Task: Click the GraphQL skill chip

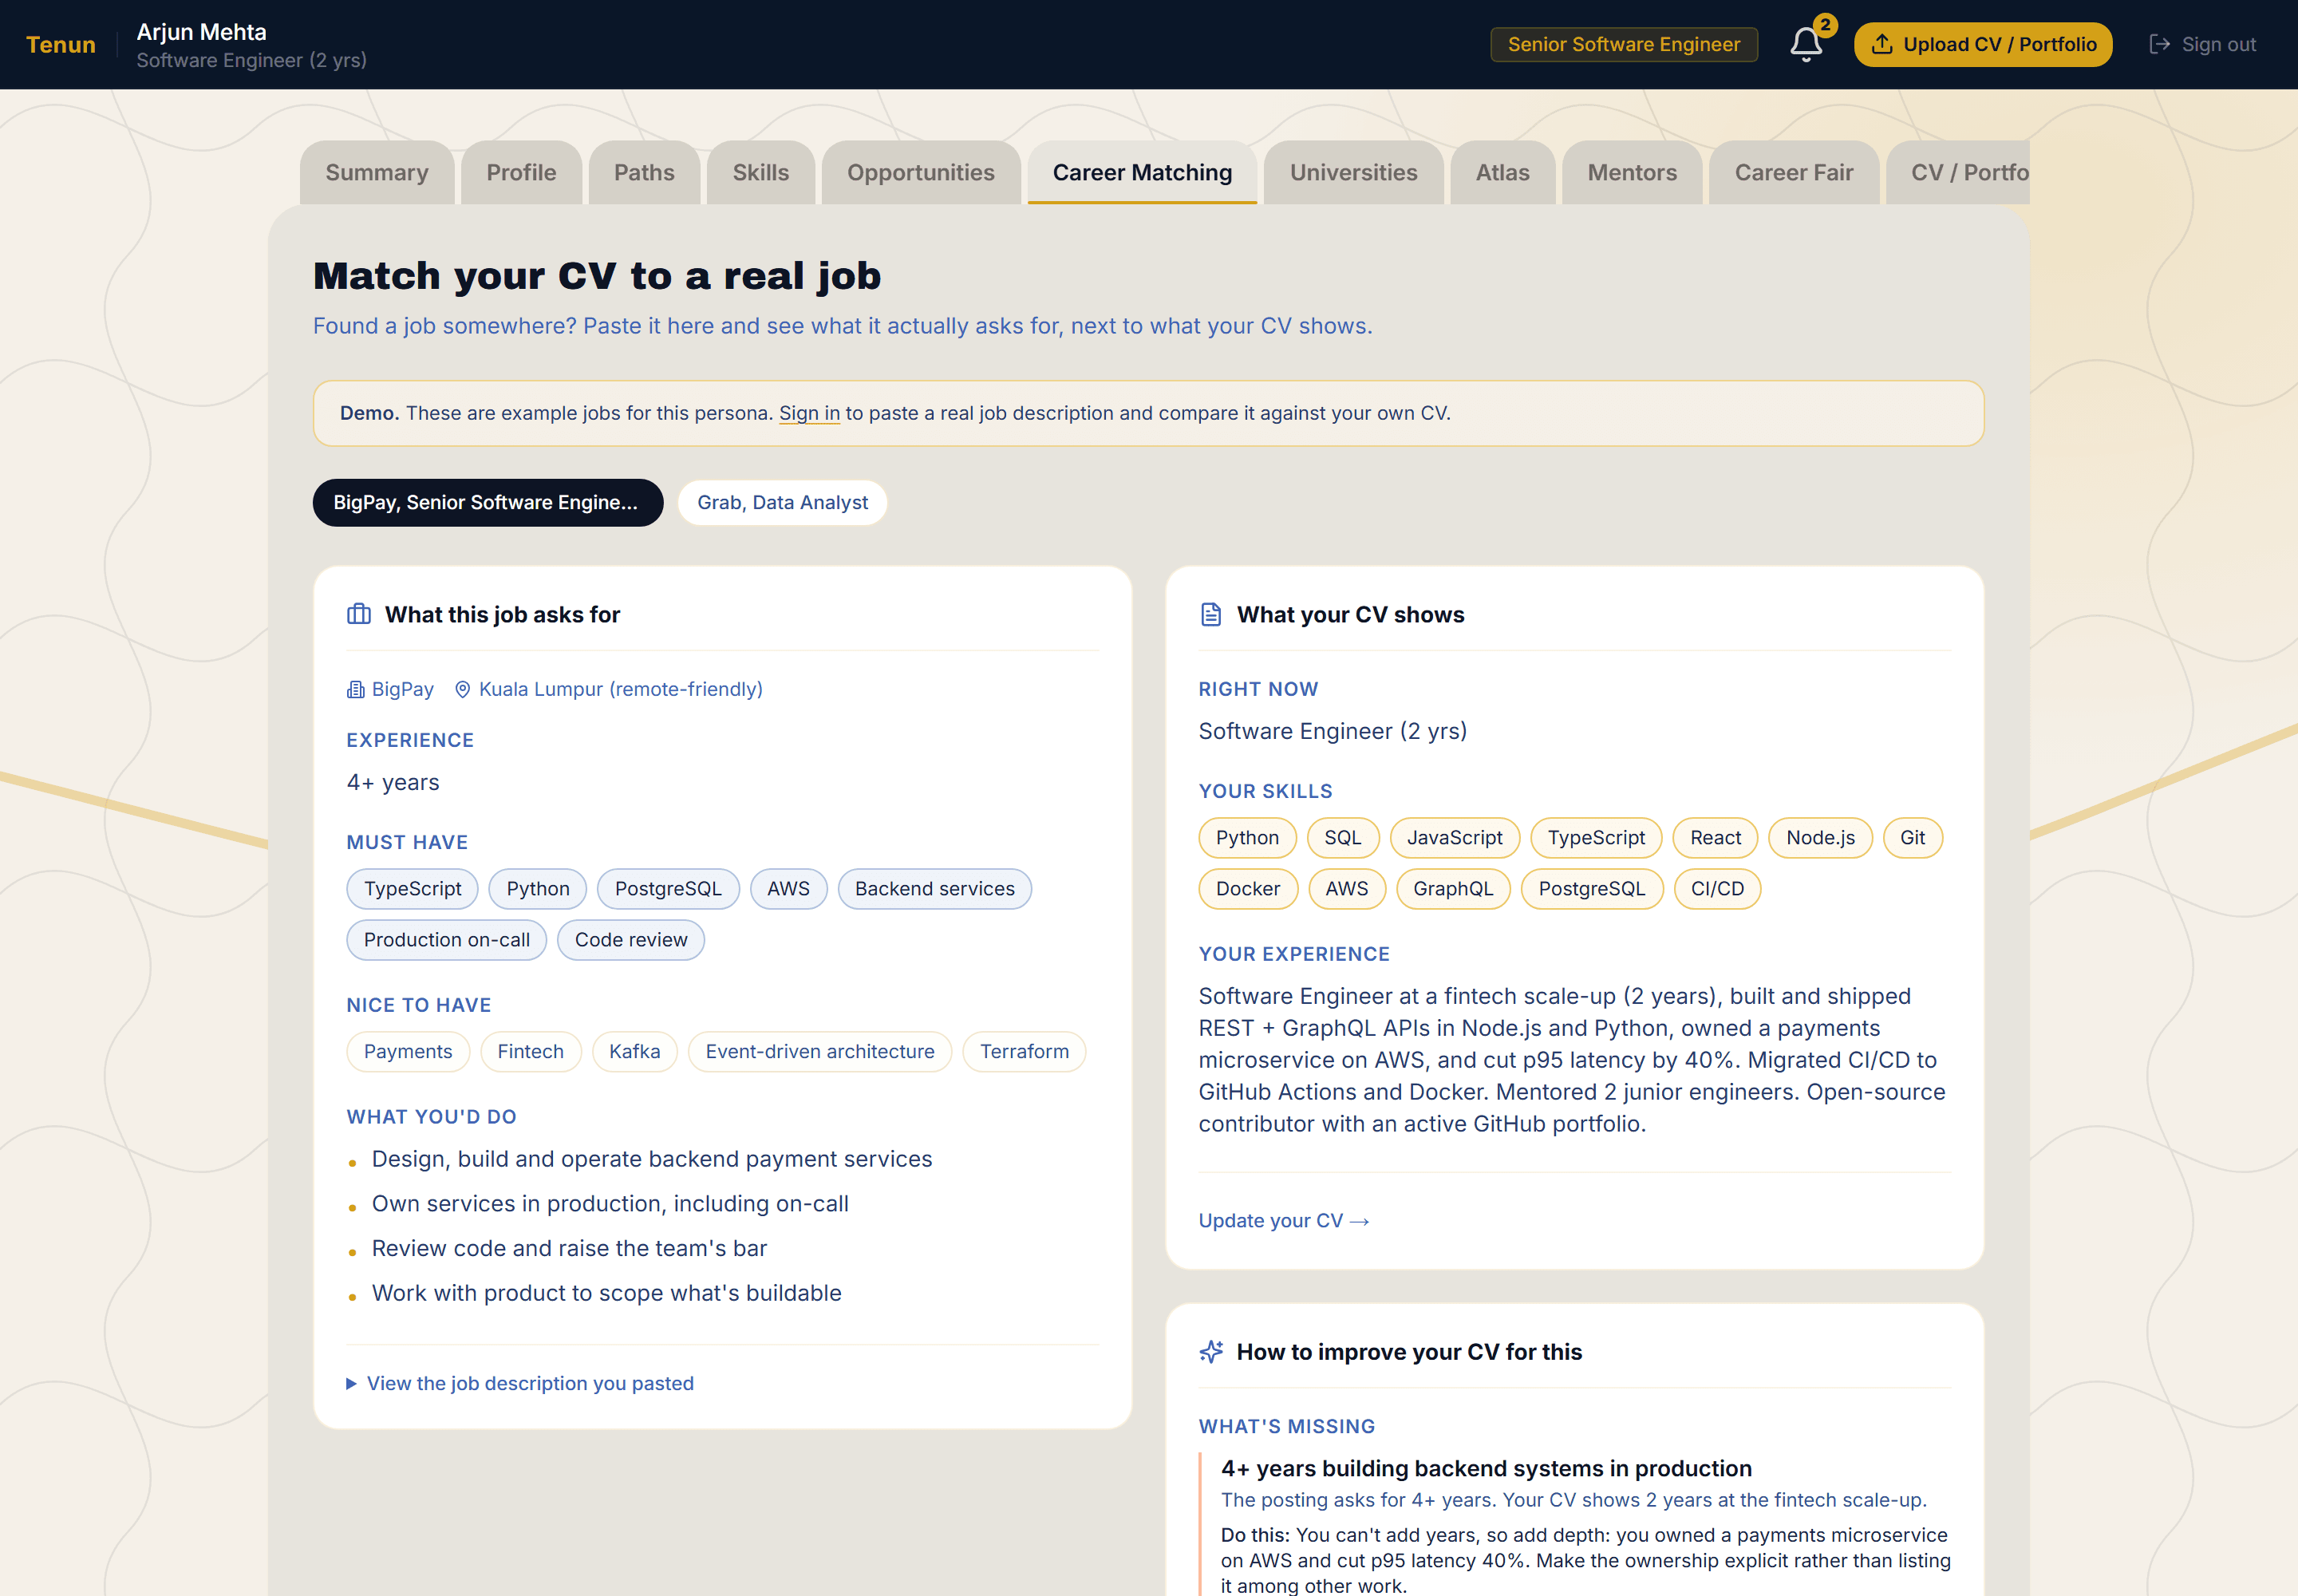Action: click(x=1453, y=889)
